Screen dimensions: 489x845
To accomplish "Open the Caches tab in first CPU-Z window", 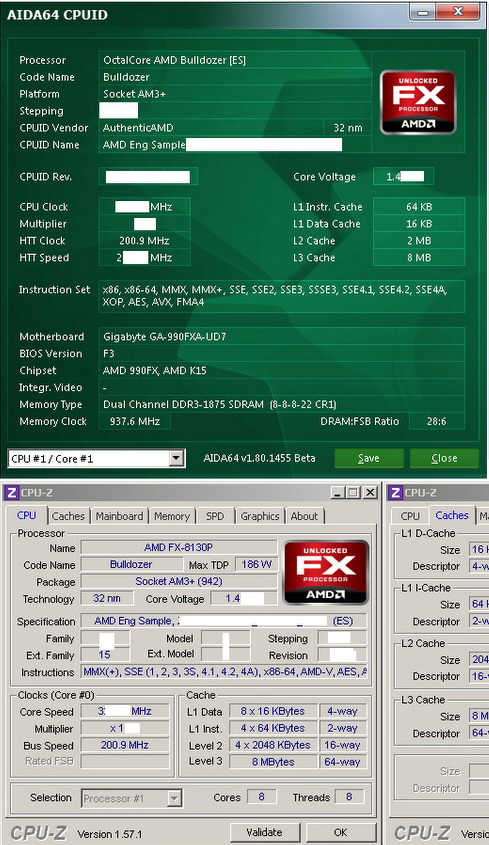I will [68, 516].
